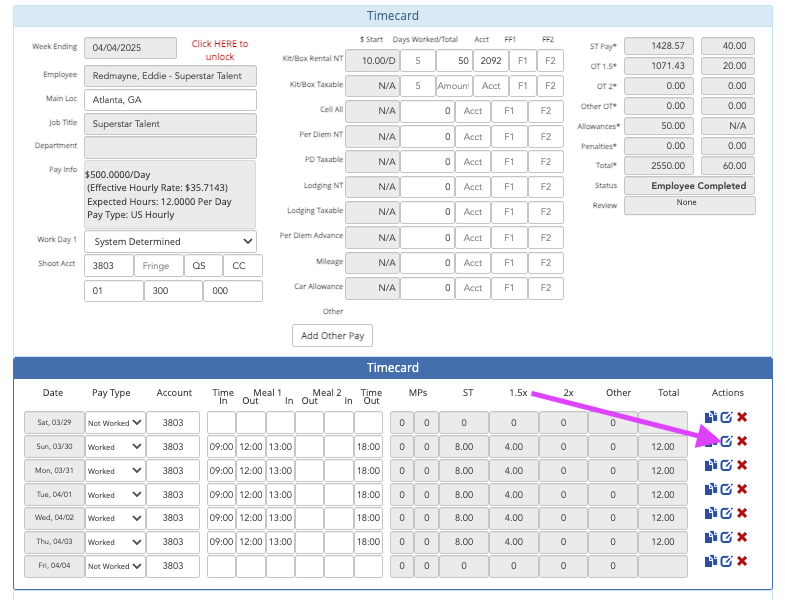Open Pay Type dropdown for Thu, 04/03
The height and width of the screenshot is (600, 785).
(x=115, y=542)
